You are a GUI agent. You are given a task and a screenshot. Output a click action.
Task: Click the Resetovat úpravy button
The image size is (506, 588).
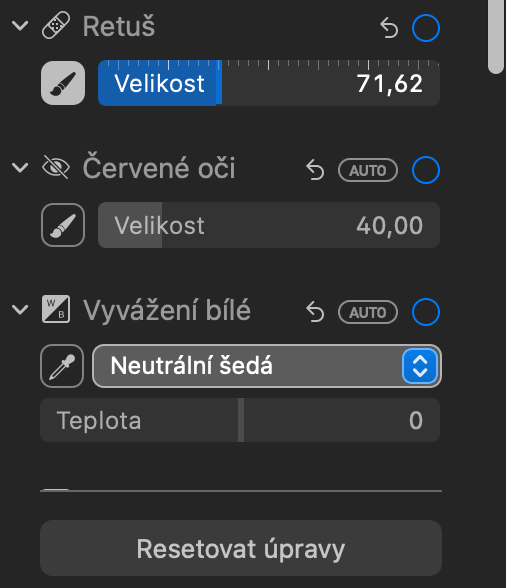coord(241,548)
